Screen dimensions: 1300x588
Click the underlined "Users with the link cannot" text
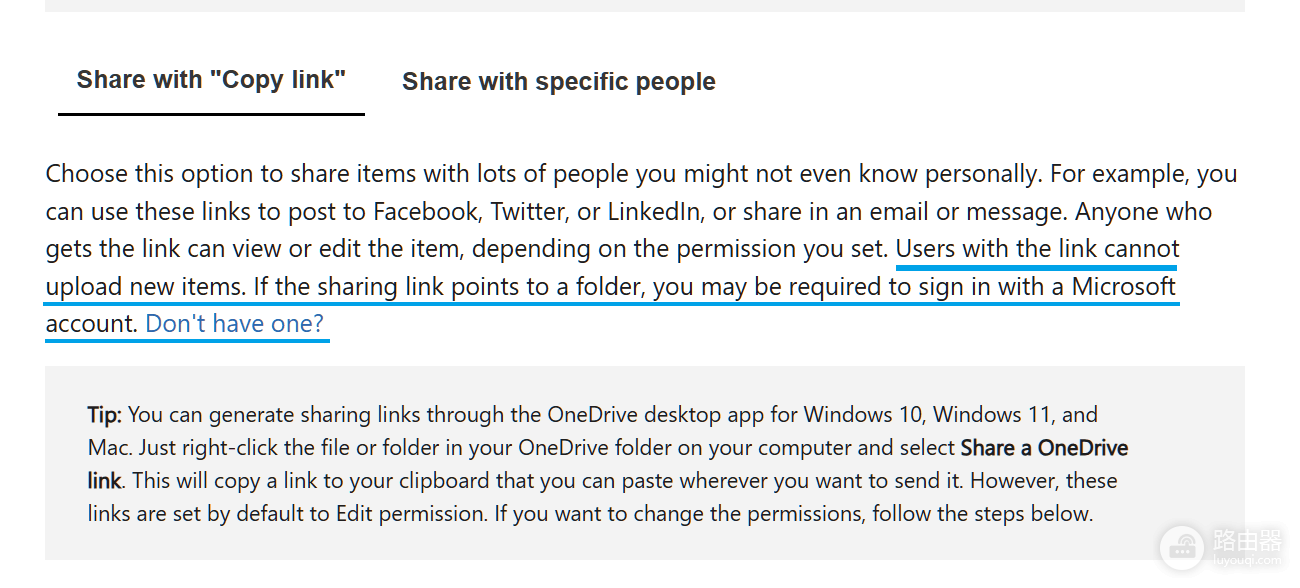pos(1038,249)
